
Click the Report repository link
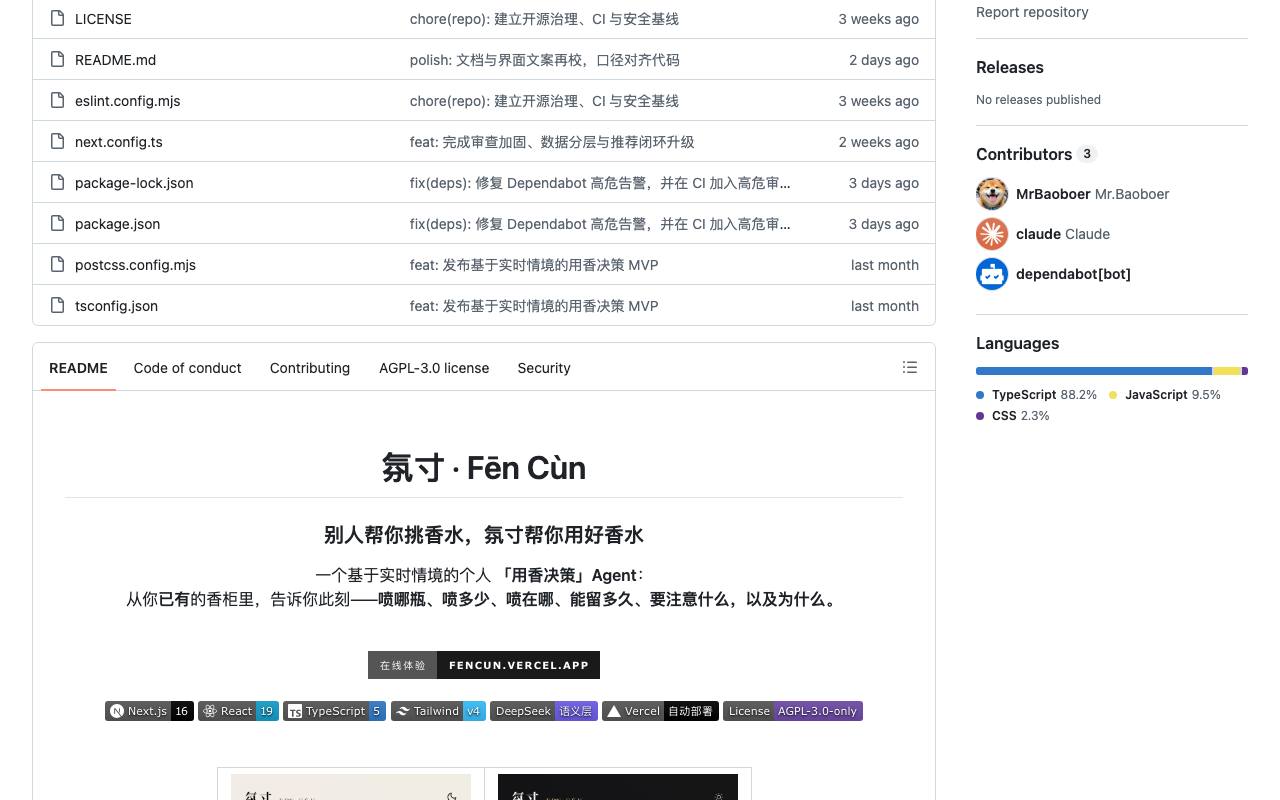[x=1032, y=12]
